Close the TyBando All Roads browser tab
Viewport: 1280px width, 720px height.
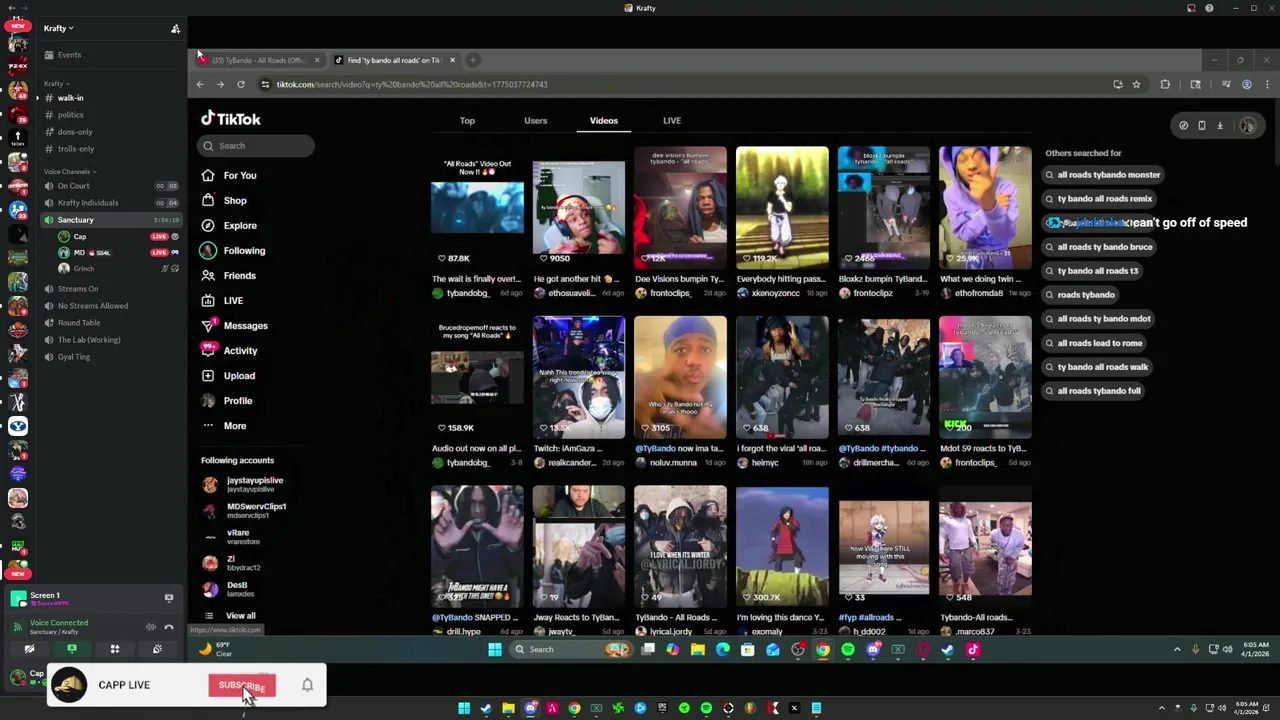click(x=317, y=60)
